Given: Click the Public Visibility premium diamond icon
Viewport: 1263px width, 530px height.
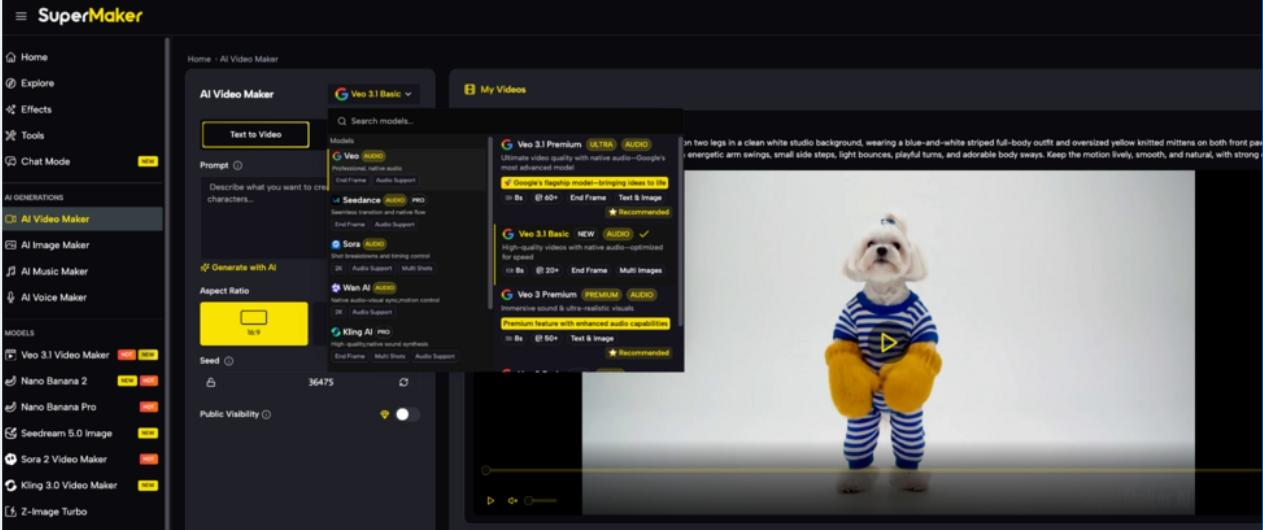Looking at the screenshot, I should point(383,414).
